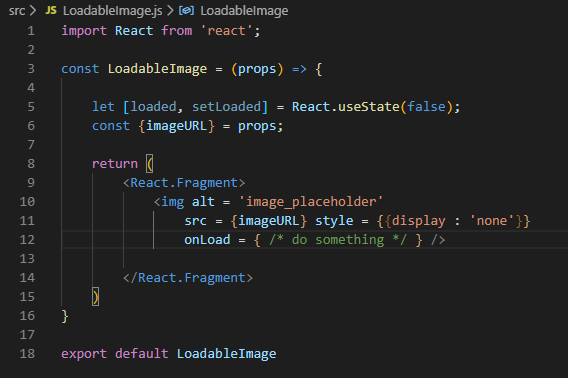The image size is (568, 378).
Task: Click the 'image_placeholder' string
Action: click(311, 202)
